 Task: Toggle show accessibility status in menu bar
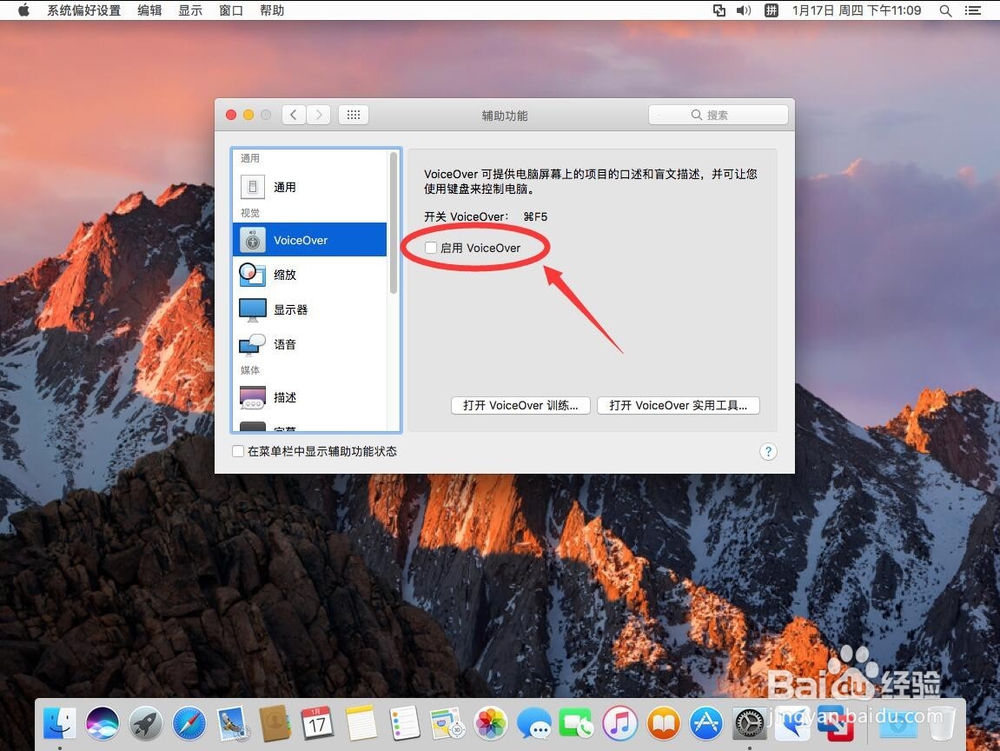pyautogui.click(x=238, y=451)
